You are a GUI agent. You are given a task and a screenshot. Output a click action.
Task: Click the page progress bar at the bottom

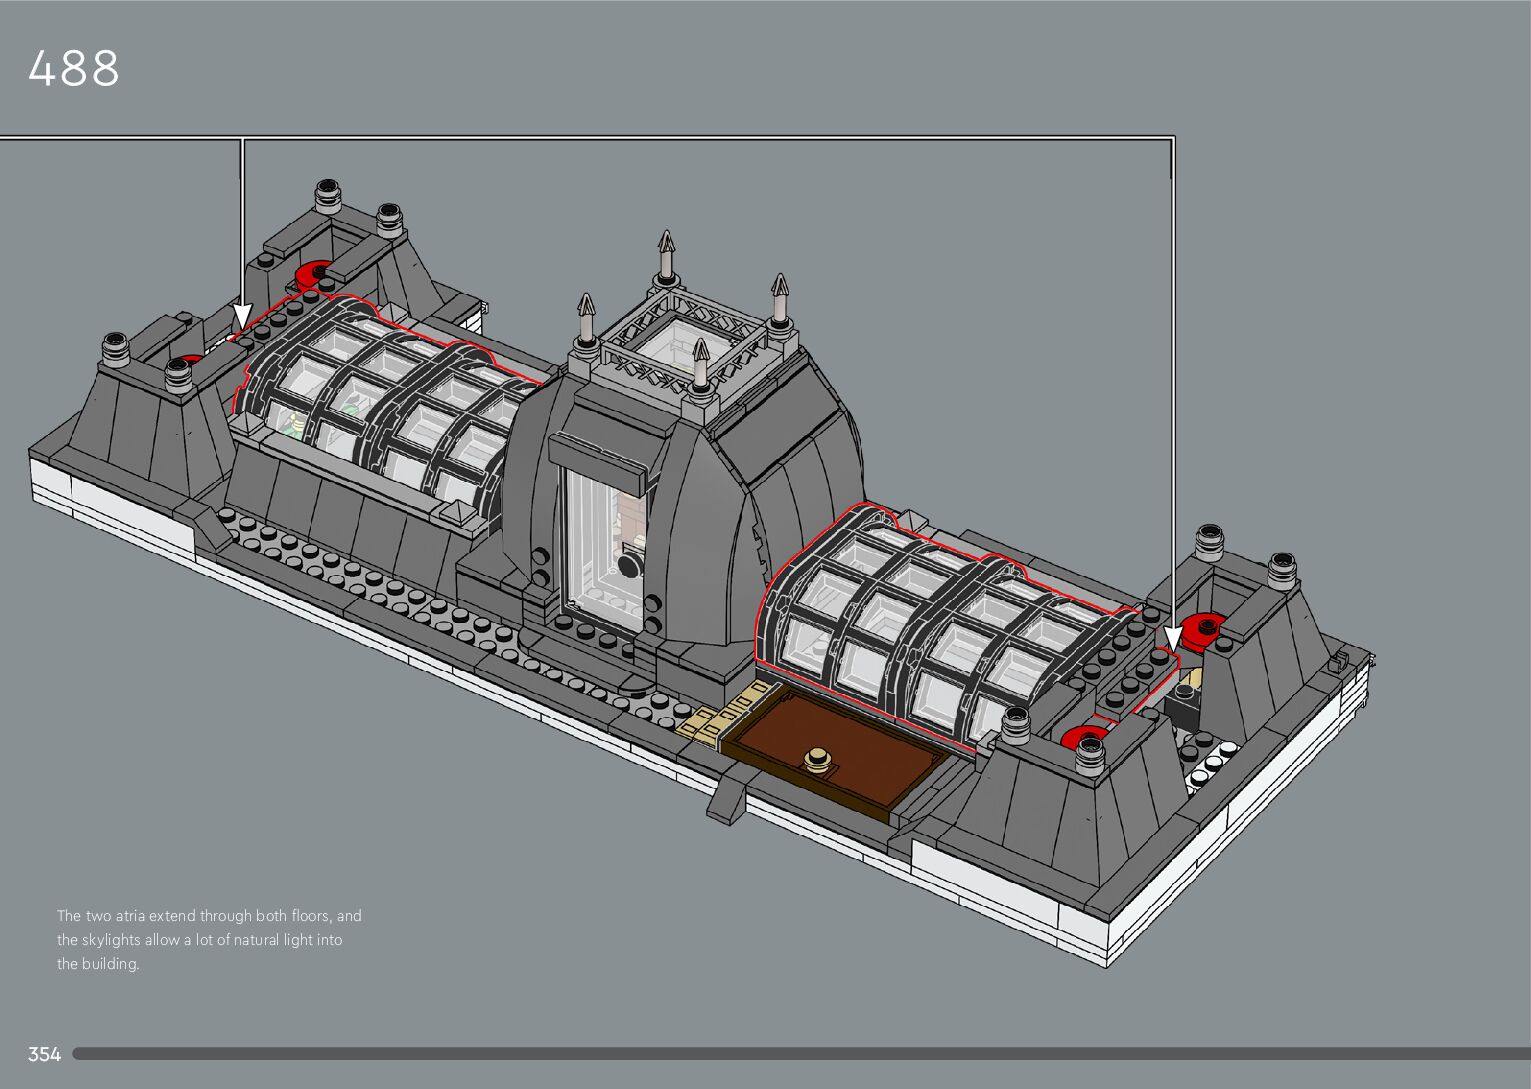[800, 1053]
